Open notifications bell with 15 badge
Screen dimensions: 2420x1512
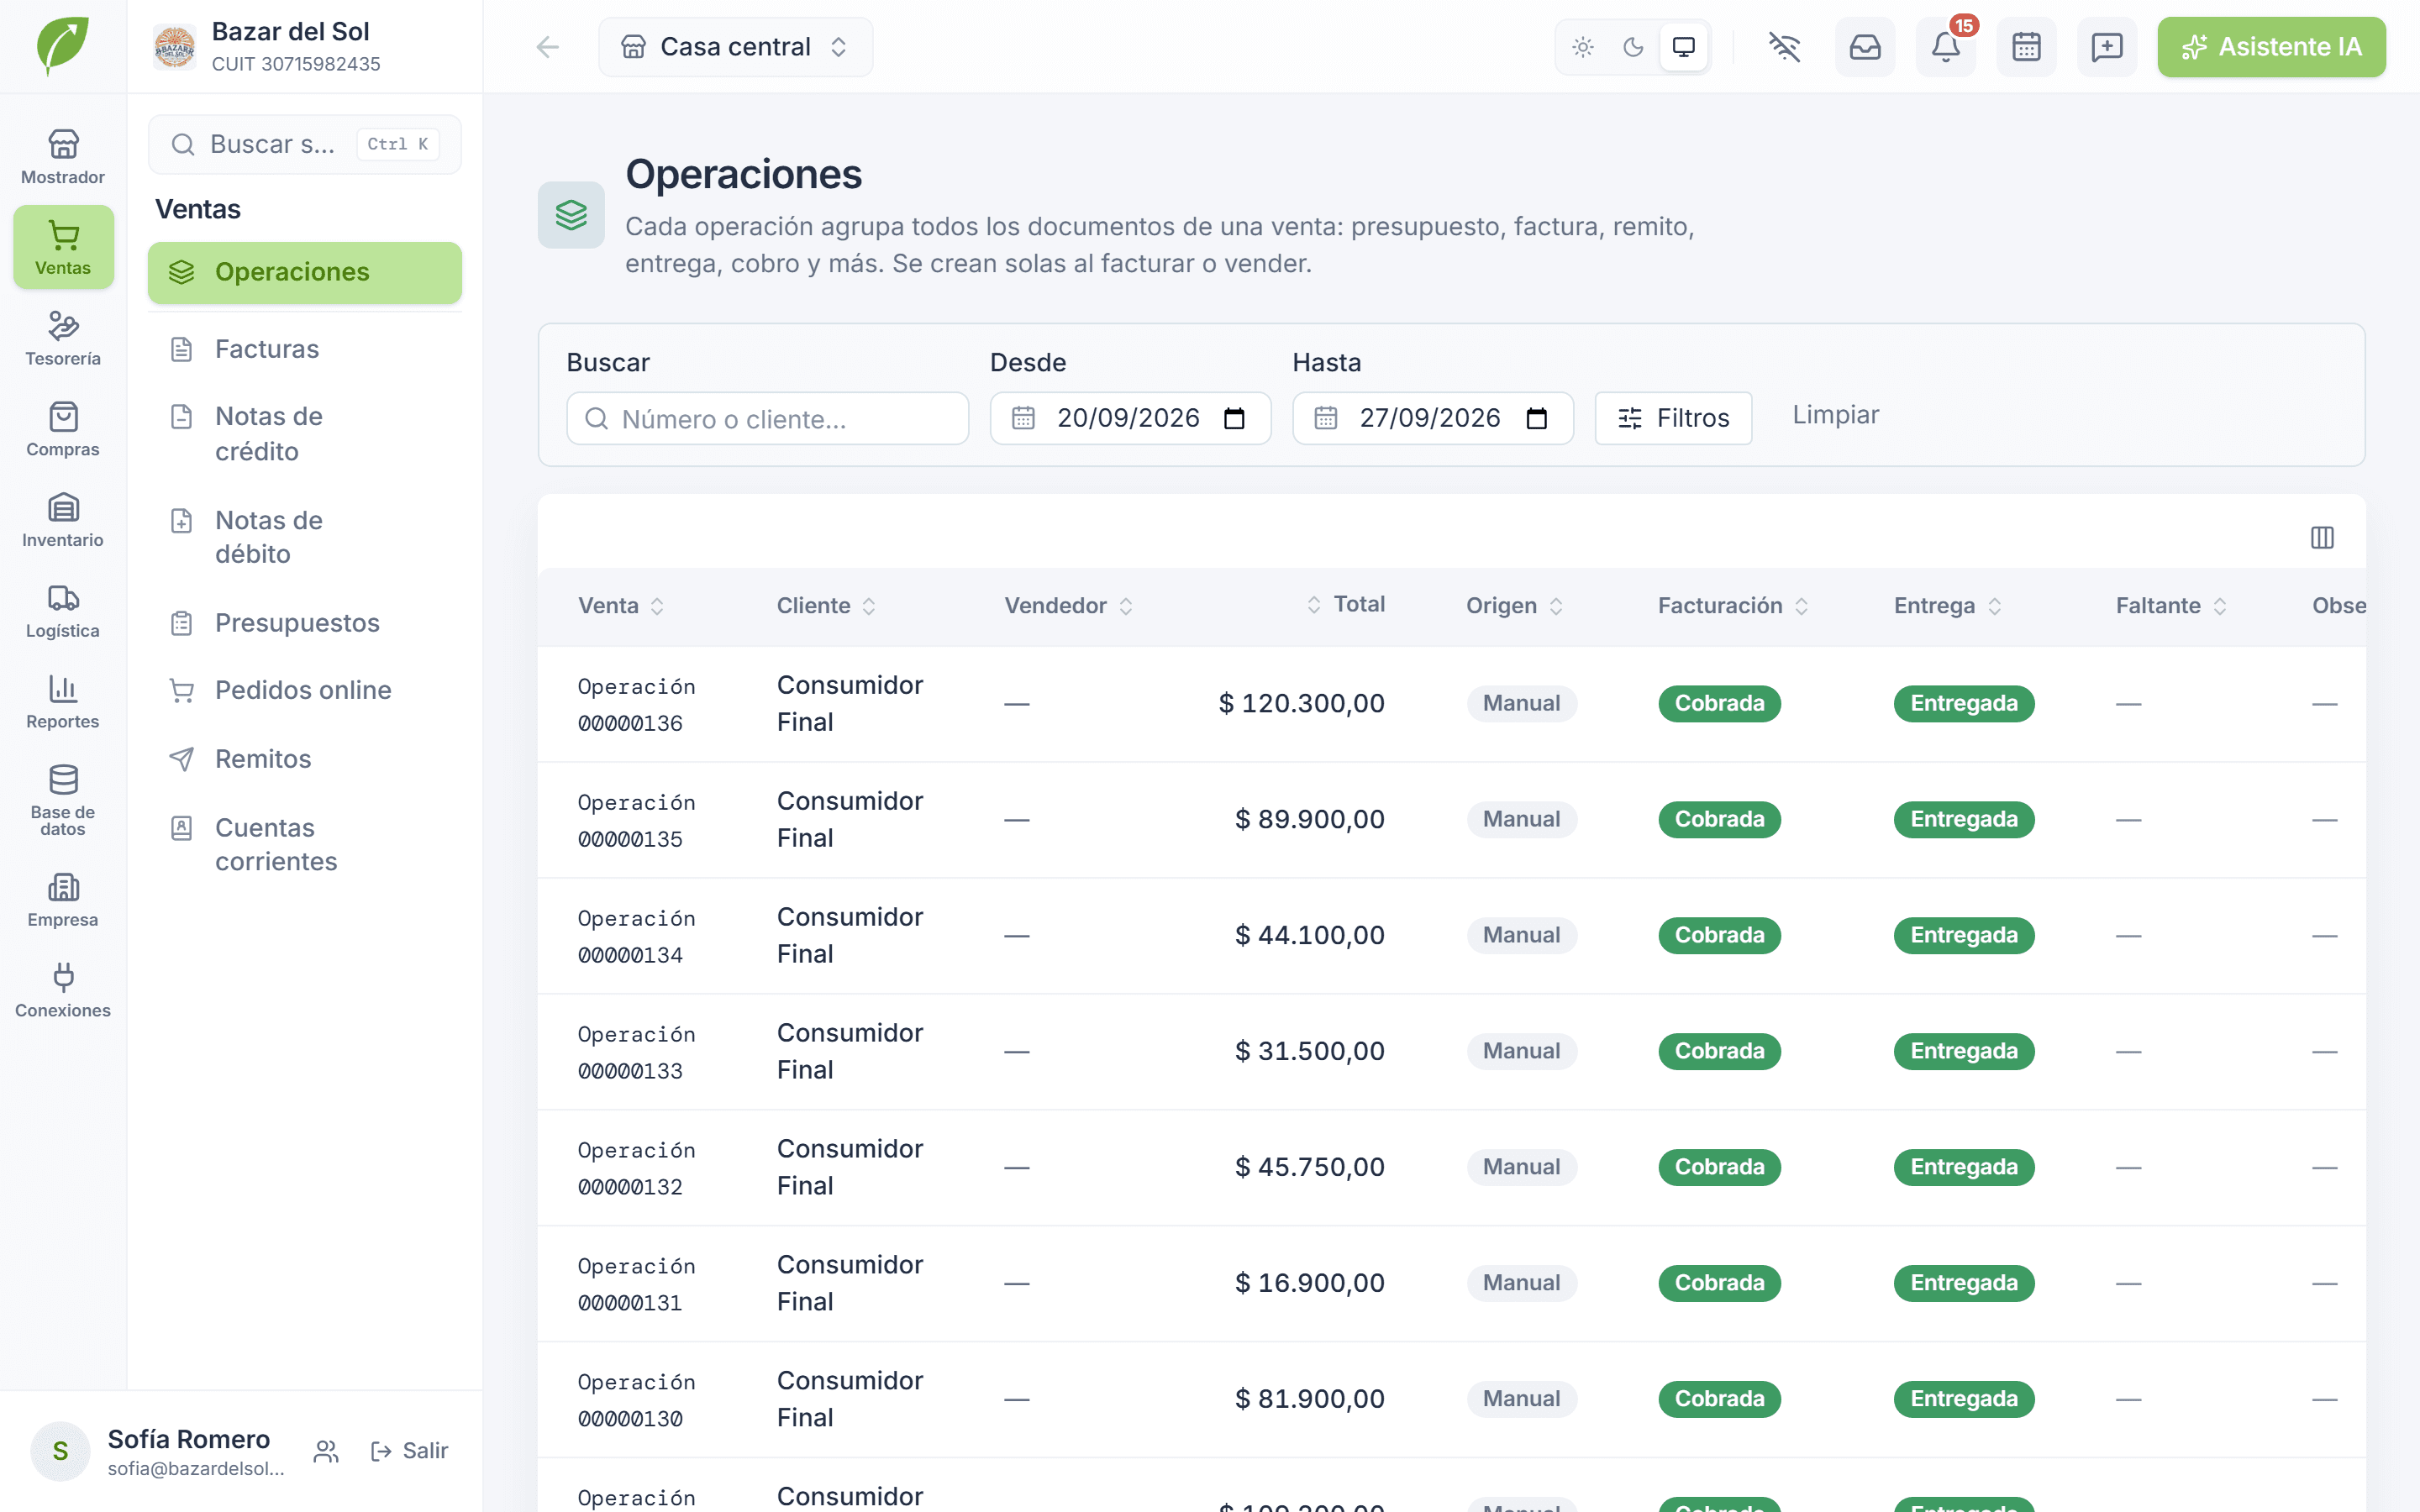click(1945, 47)
